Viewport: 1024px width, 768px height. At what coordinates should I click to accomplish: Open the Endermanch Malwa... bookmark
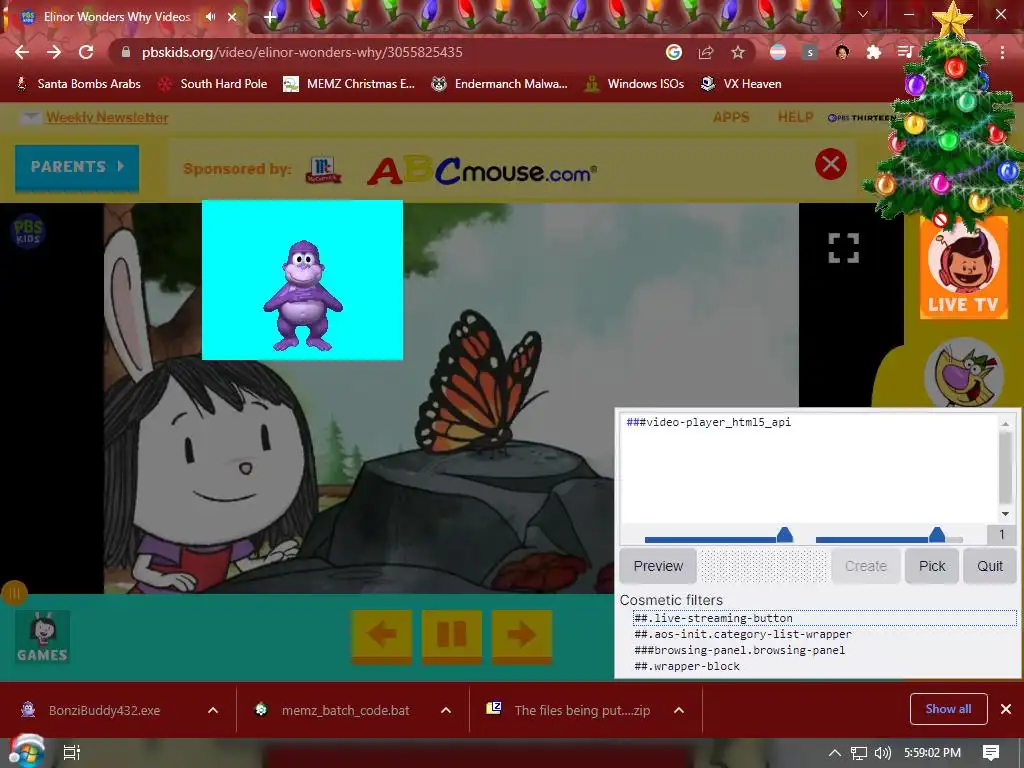[x=500, y=84]
